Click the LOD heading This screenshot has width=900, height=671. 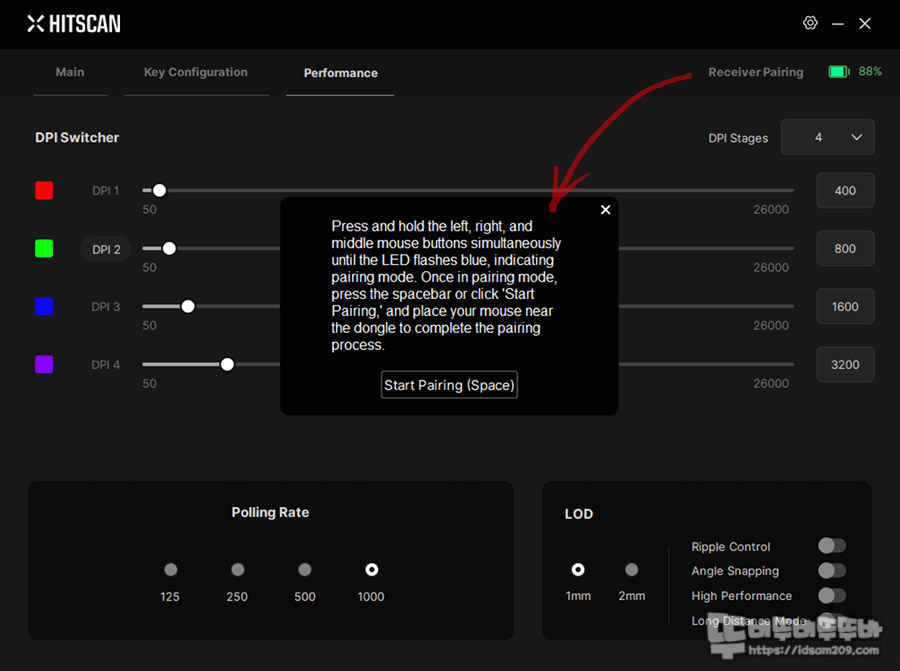click(579, 514)
